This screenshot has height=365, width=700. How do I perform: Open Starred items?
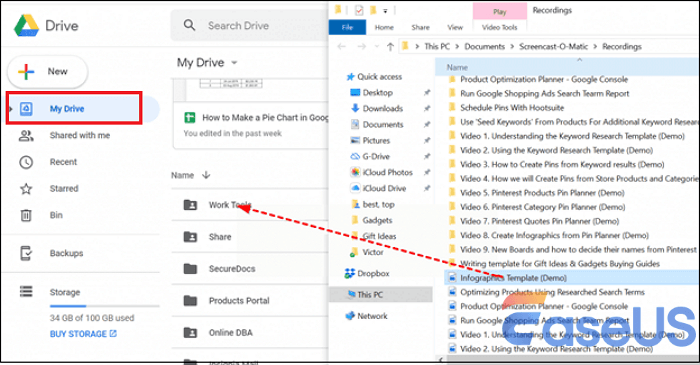[x=64, y=188]
